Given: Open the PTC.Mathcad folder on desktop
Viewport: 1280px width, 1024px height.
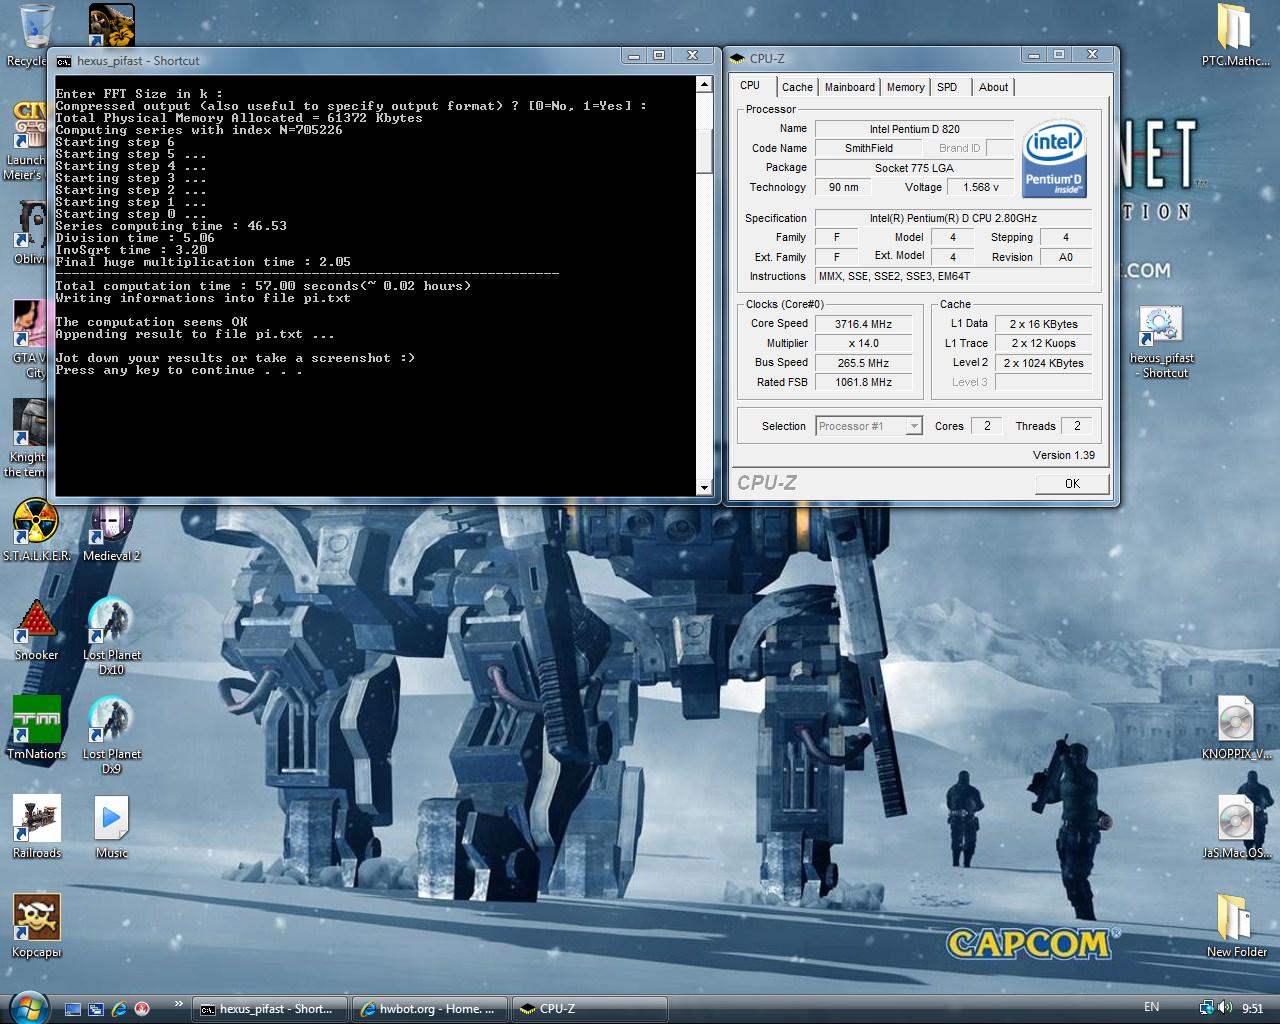Looking at the screenshot, I should tap(1235, 35).
